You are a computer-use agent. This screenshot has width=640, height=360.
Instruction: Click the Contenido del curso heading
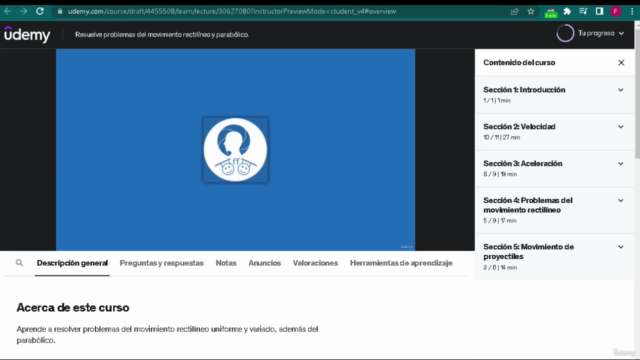[x=519, y=62]
